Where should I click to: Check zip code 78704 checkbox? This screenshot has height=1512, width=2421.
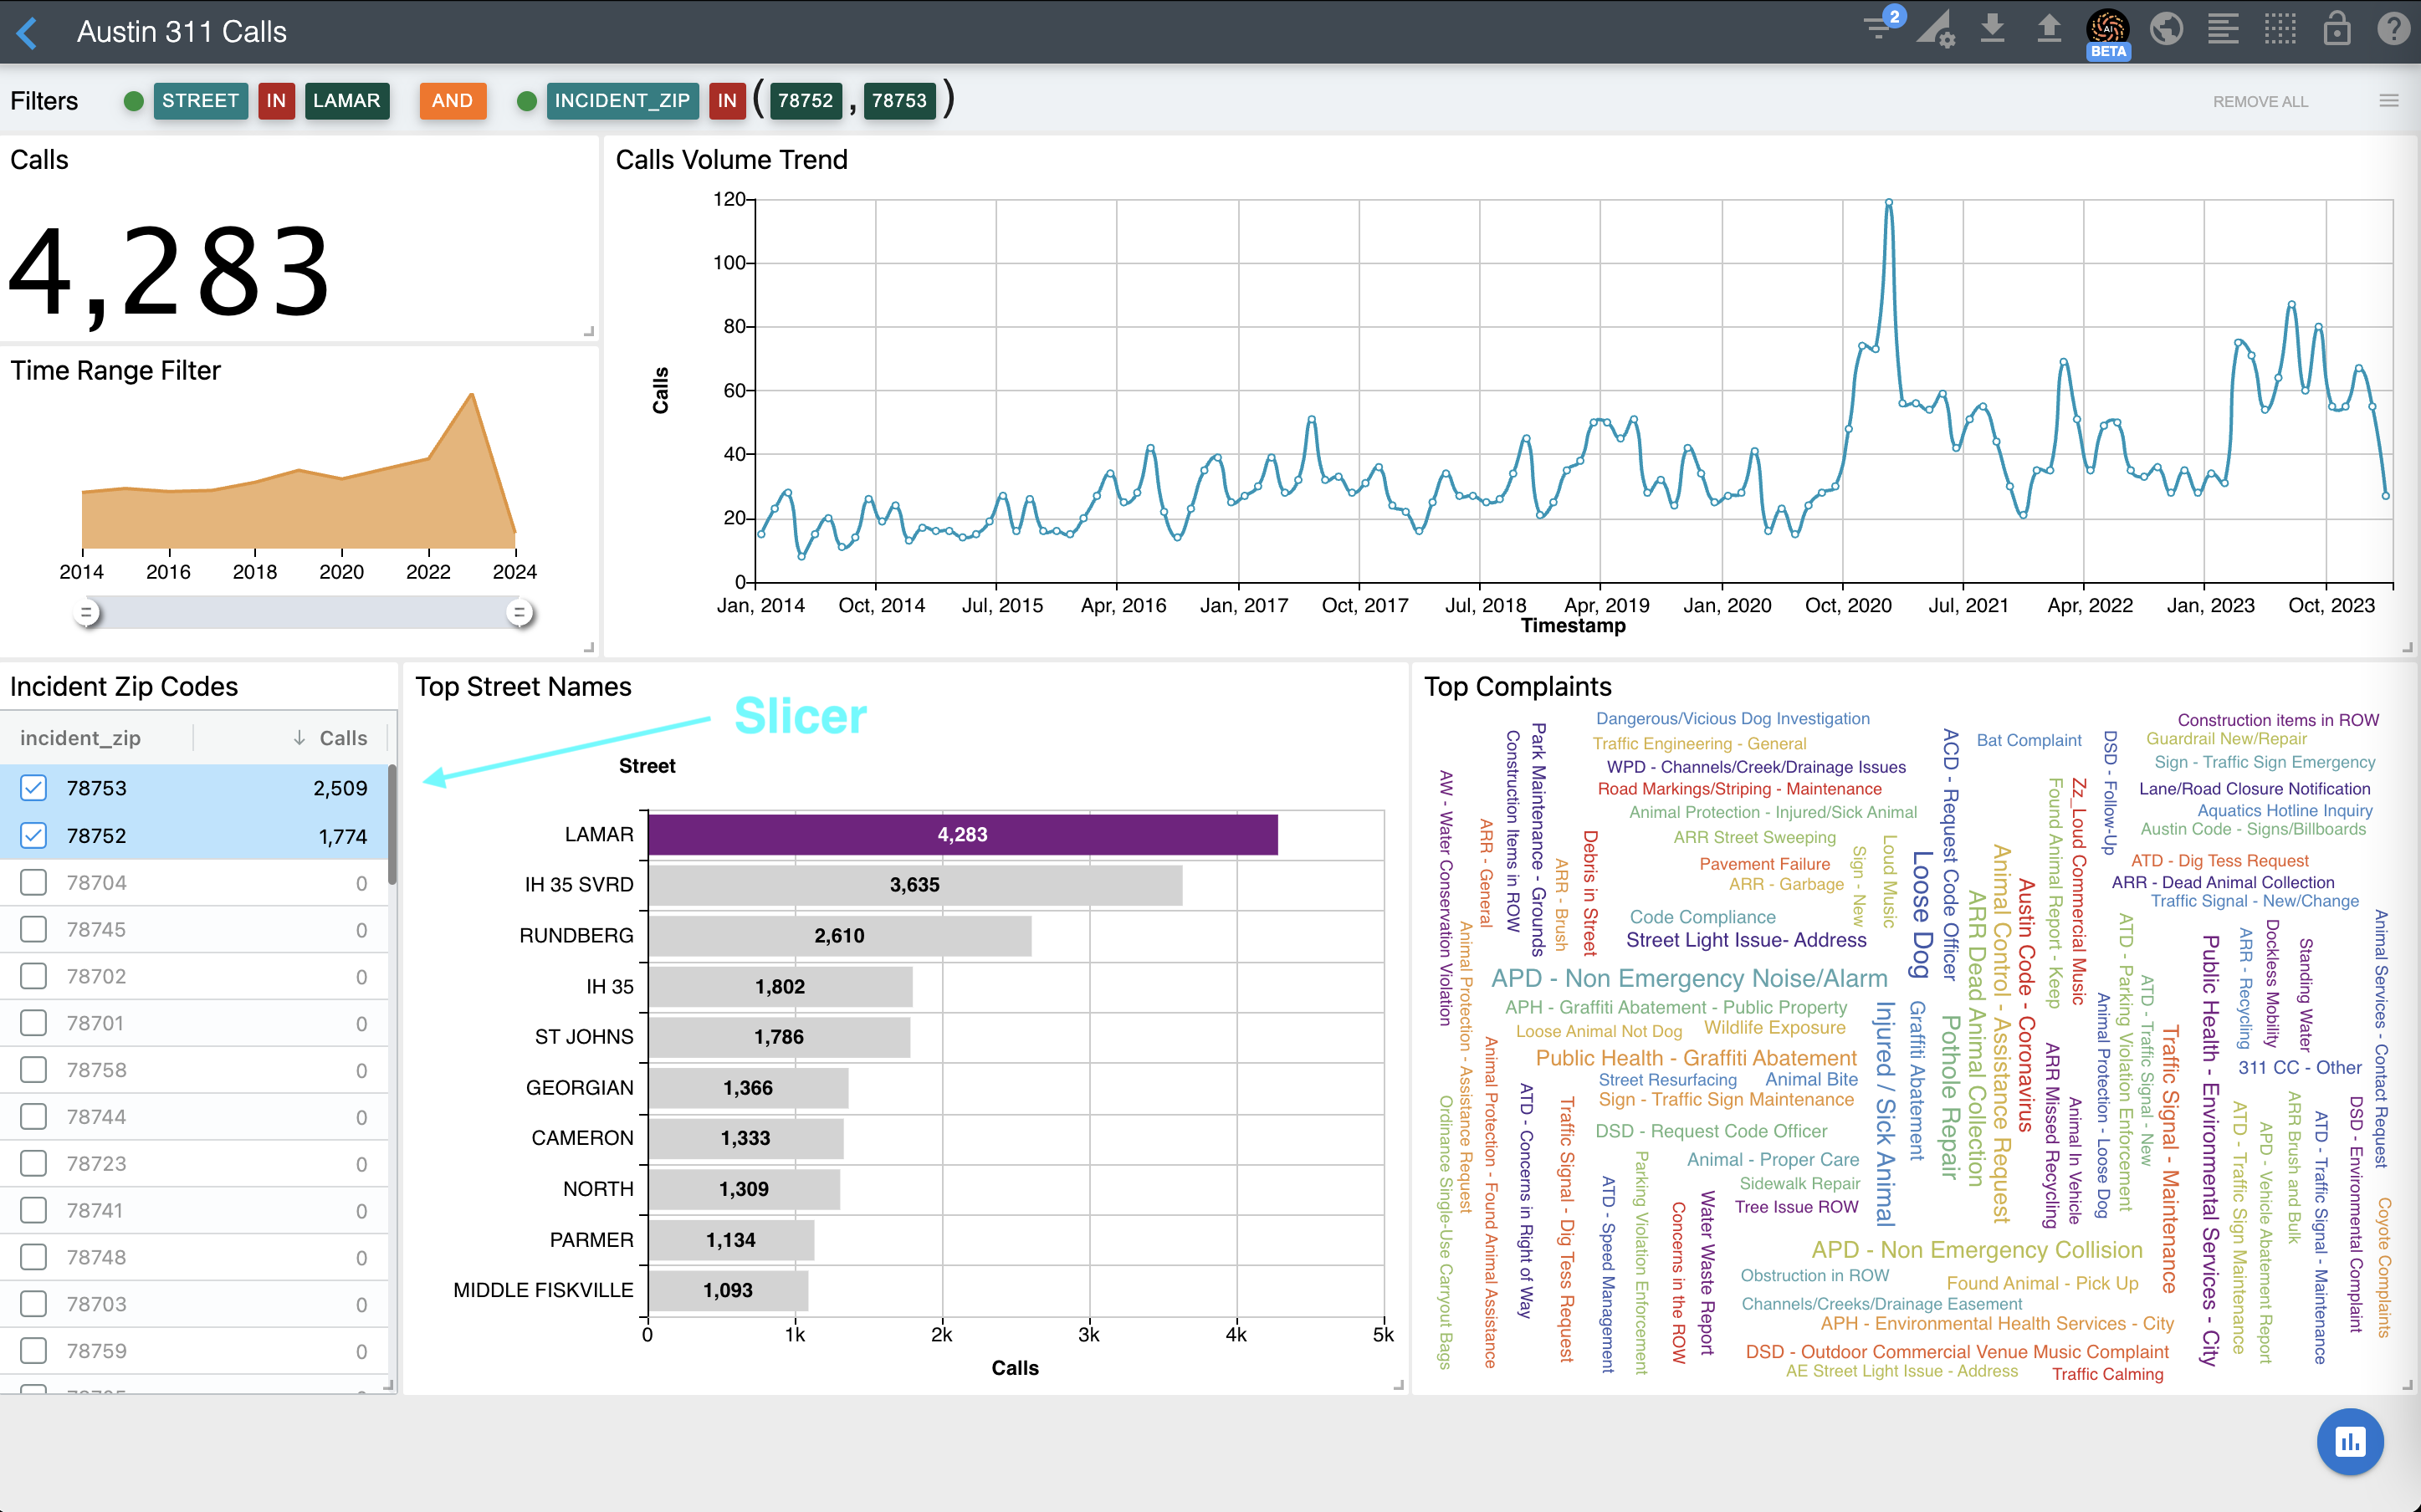(x=34, y=882)
